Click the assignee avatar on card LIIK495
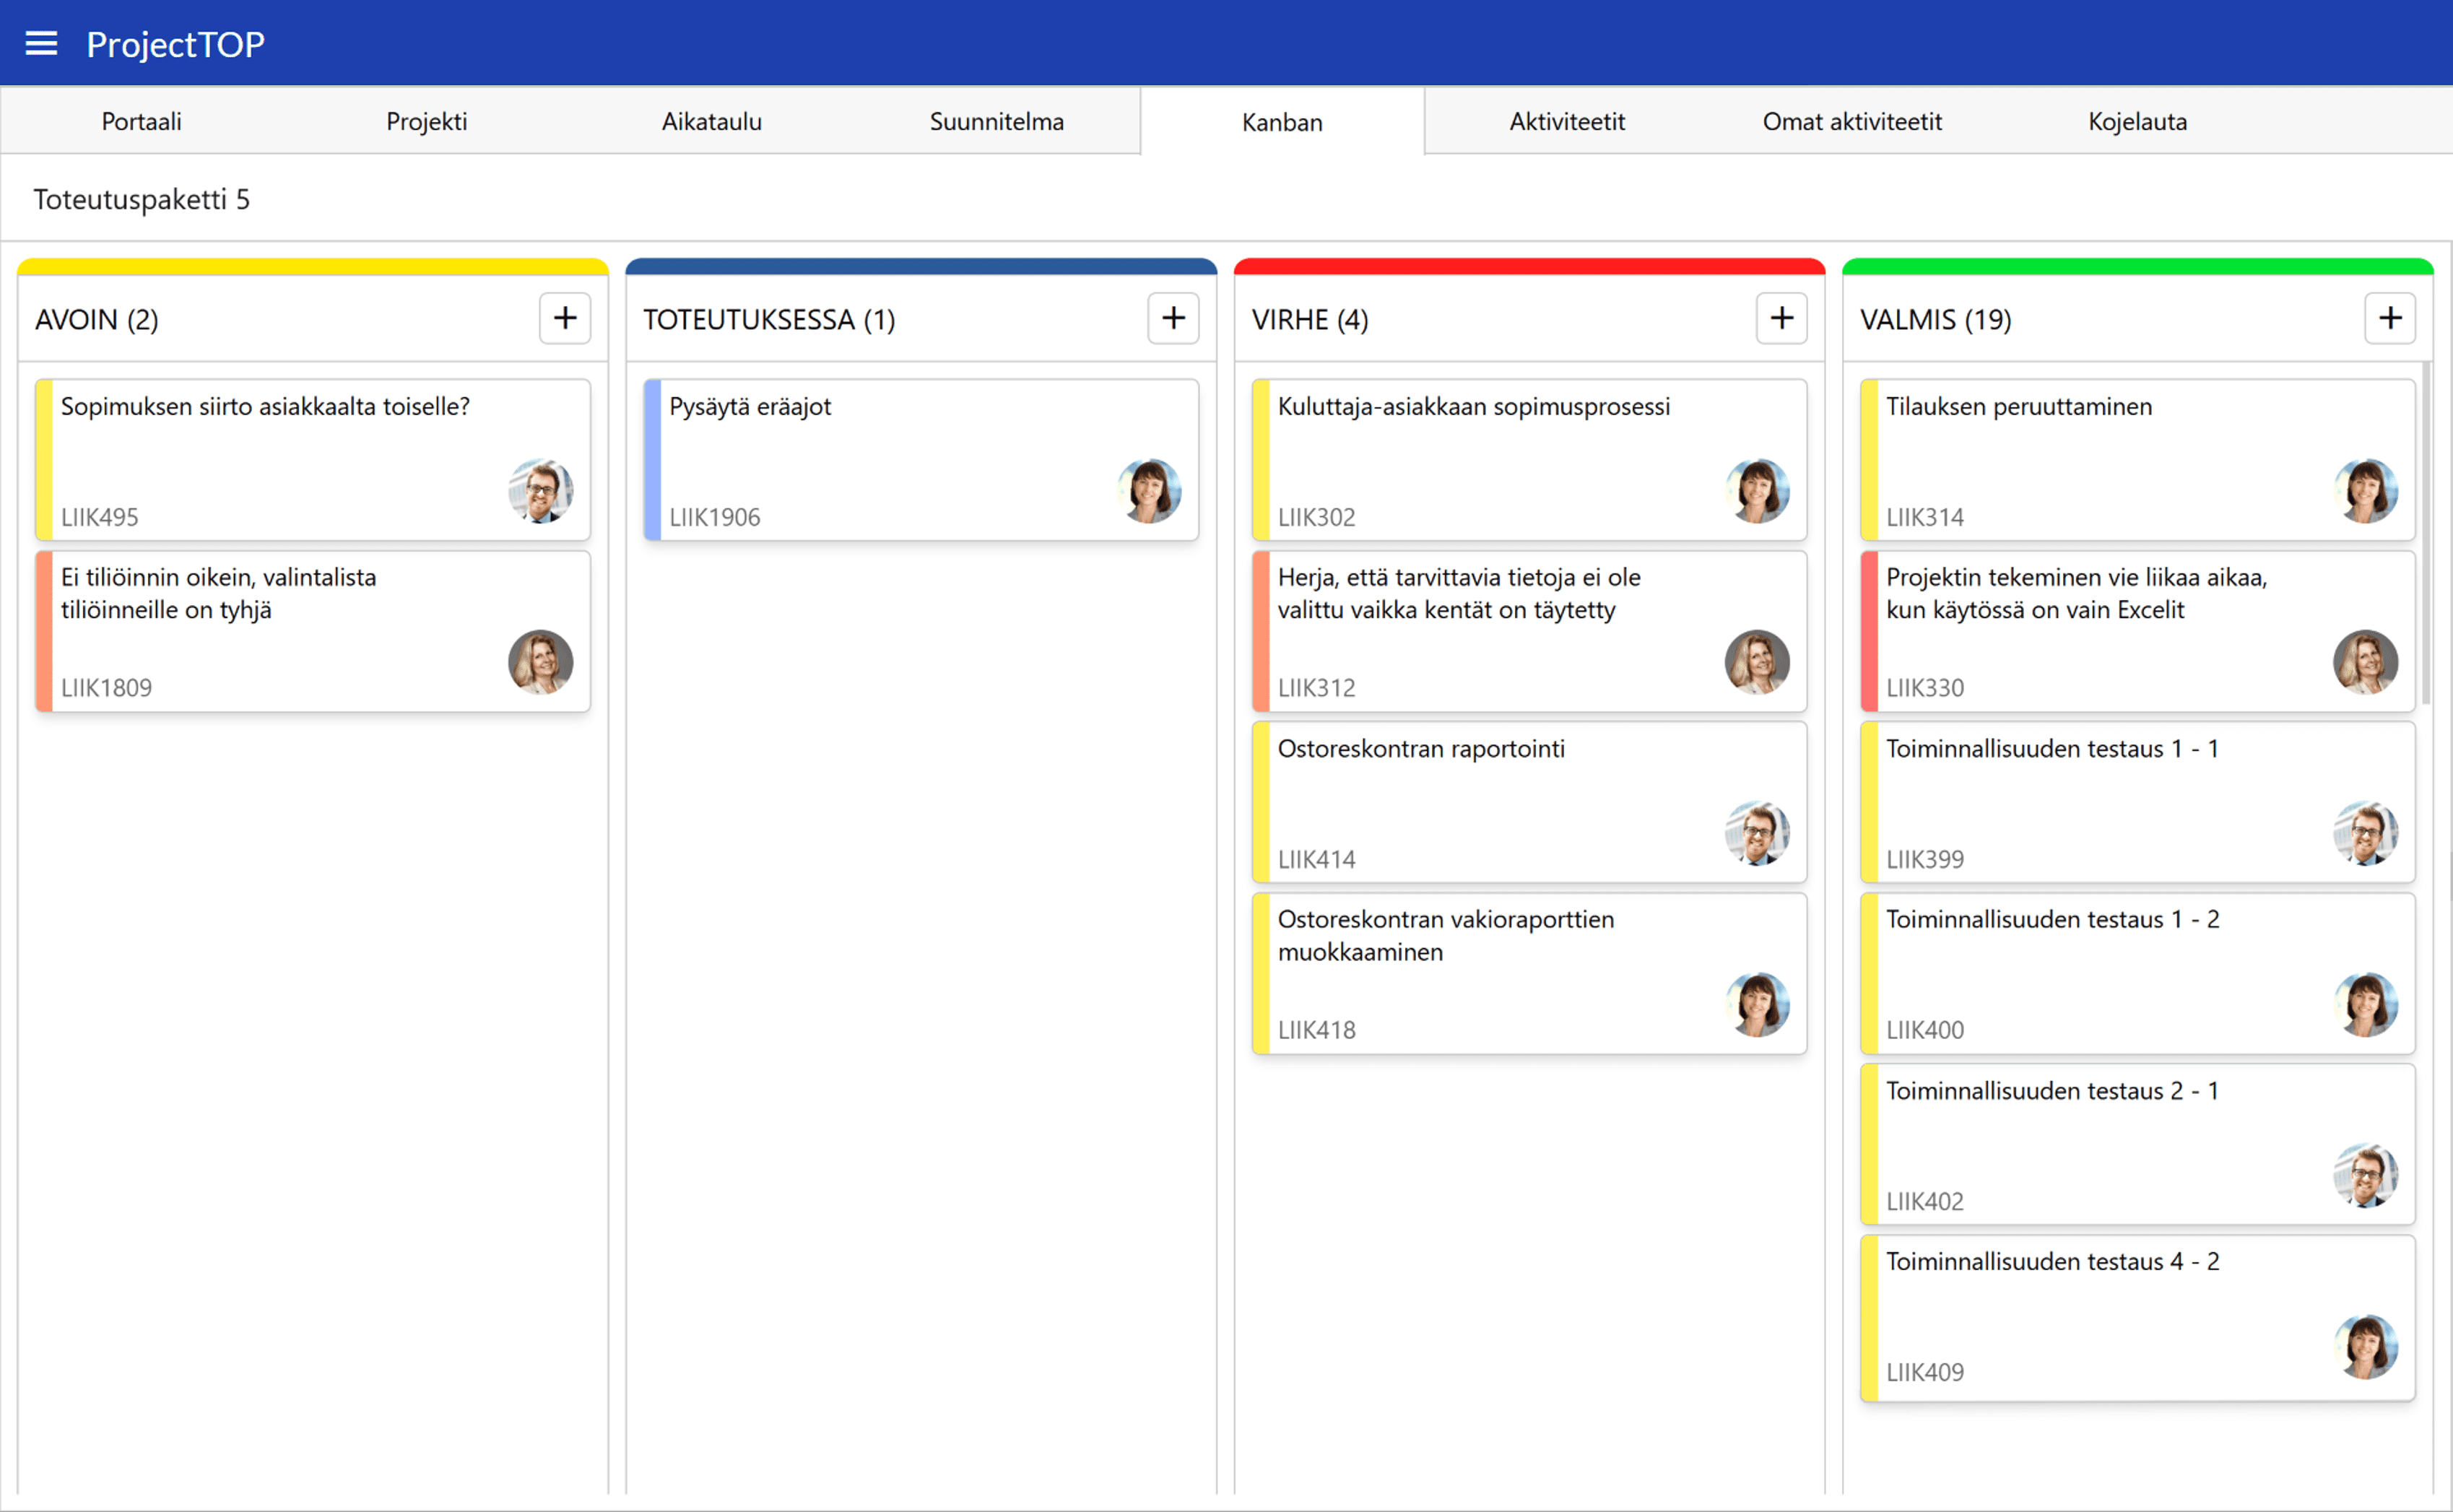 point(540,491)
